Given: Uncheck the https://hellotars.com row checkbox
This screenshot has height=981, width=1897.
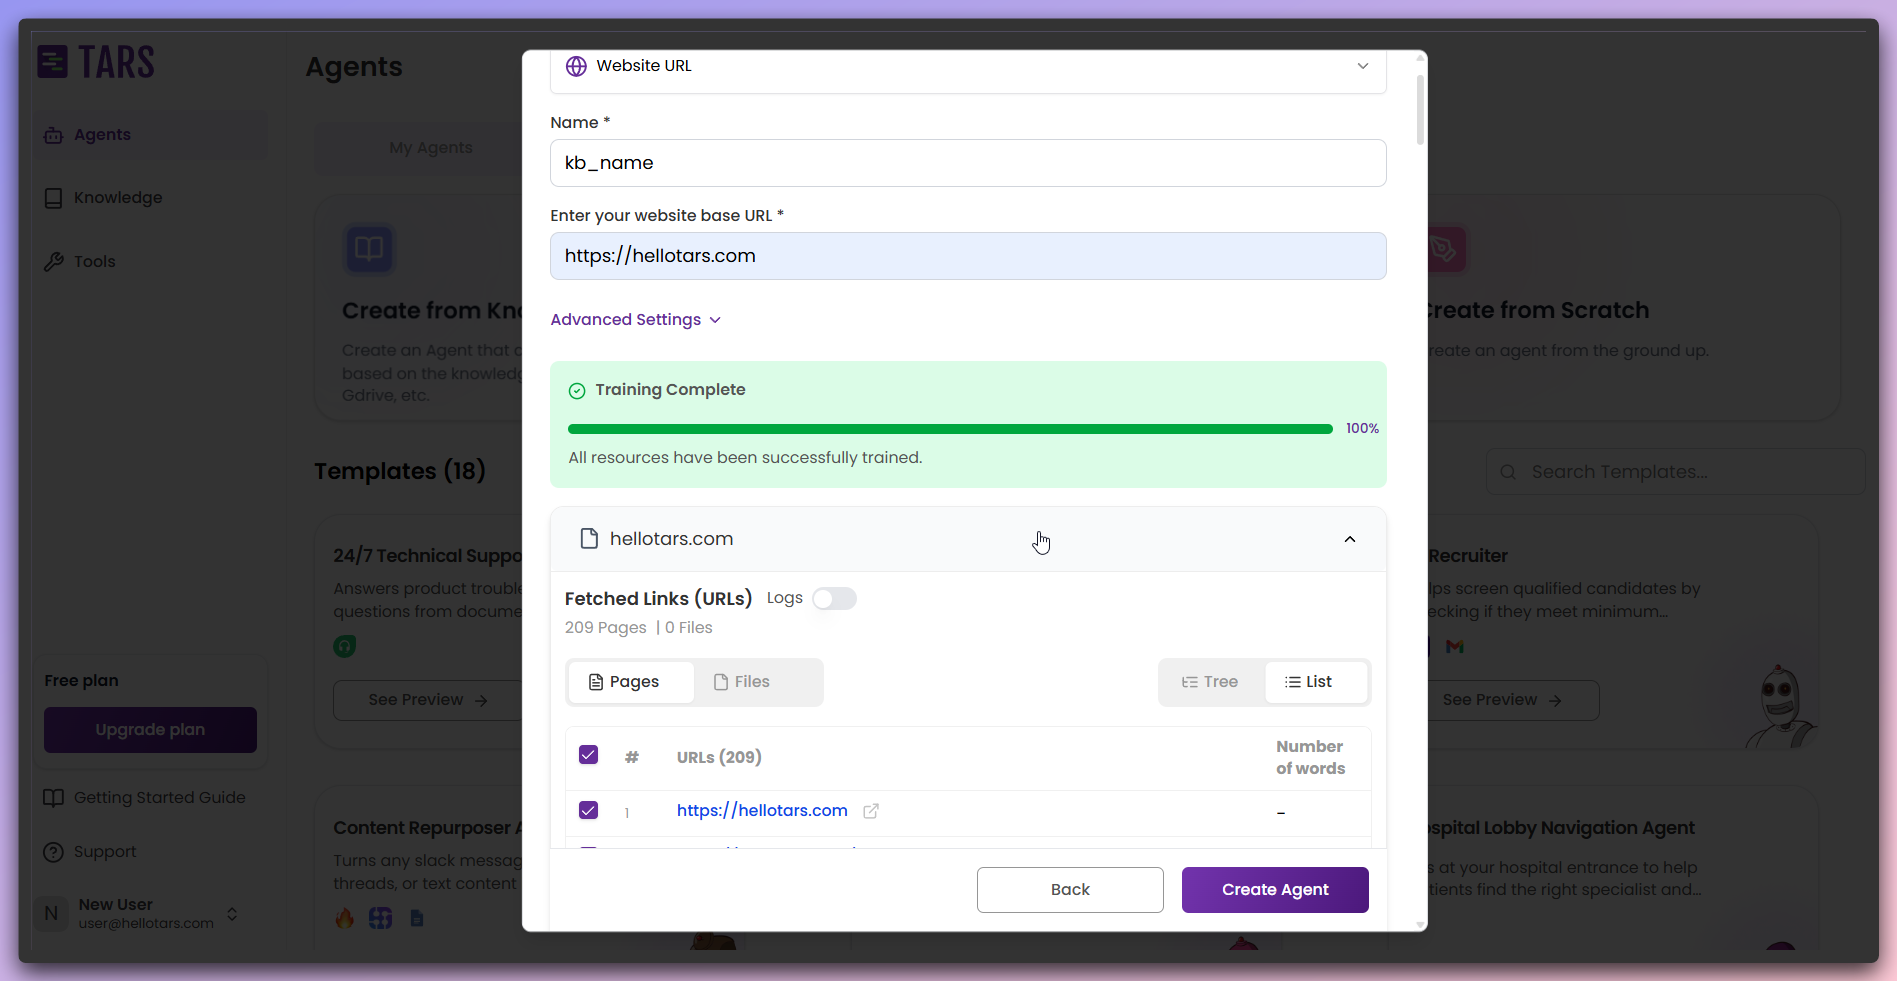Looking at the screenshot, I should [x=588, y=810].
